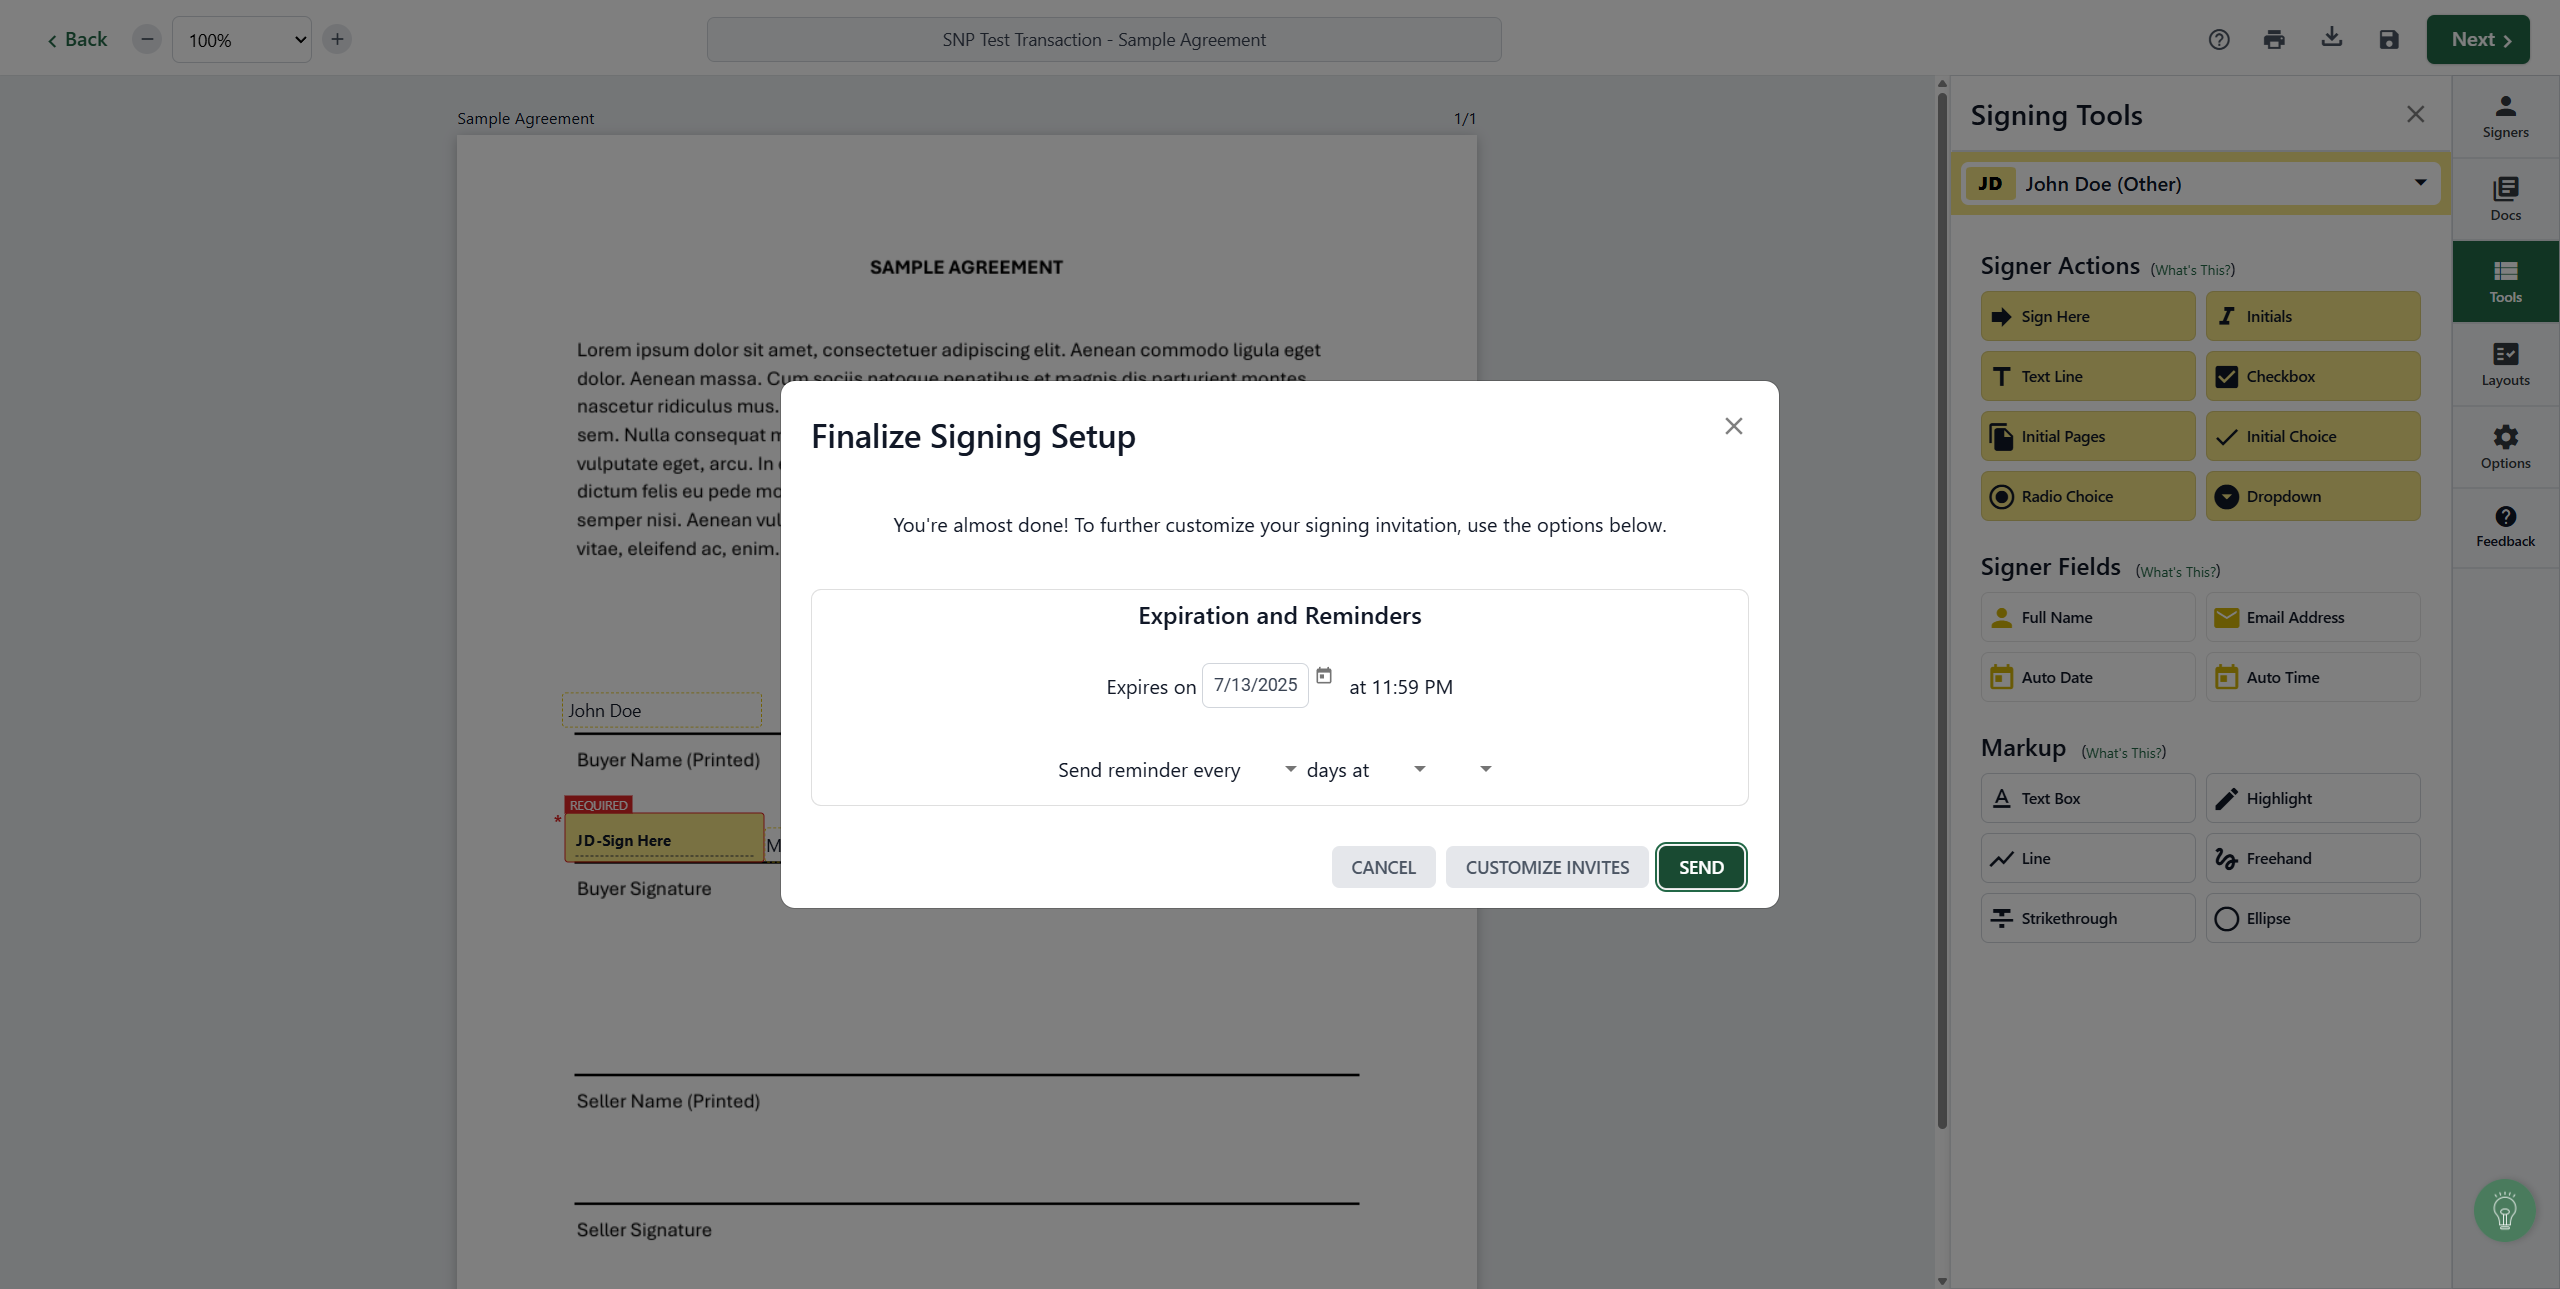
Task: Switch to the Tools sidebar tab
Action: tap(2505, 282)
